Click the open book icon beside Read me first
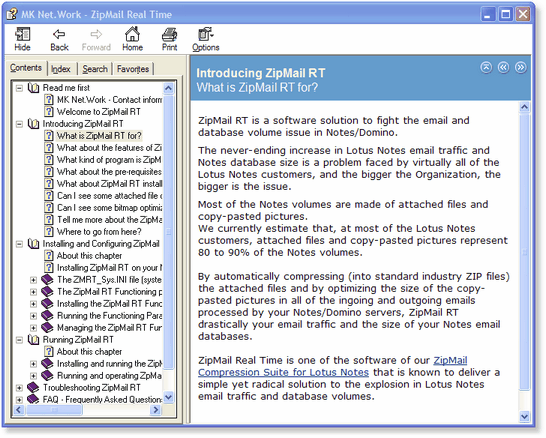The image size is (546, 438). click(33, 88)
